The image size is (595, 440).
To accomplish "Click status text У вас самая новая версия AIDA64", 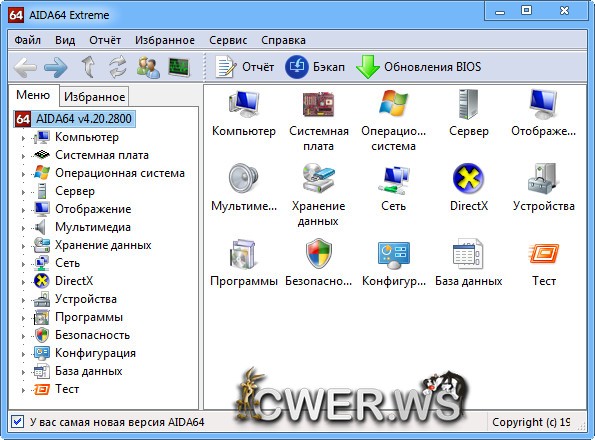I will tap(117, 422).
